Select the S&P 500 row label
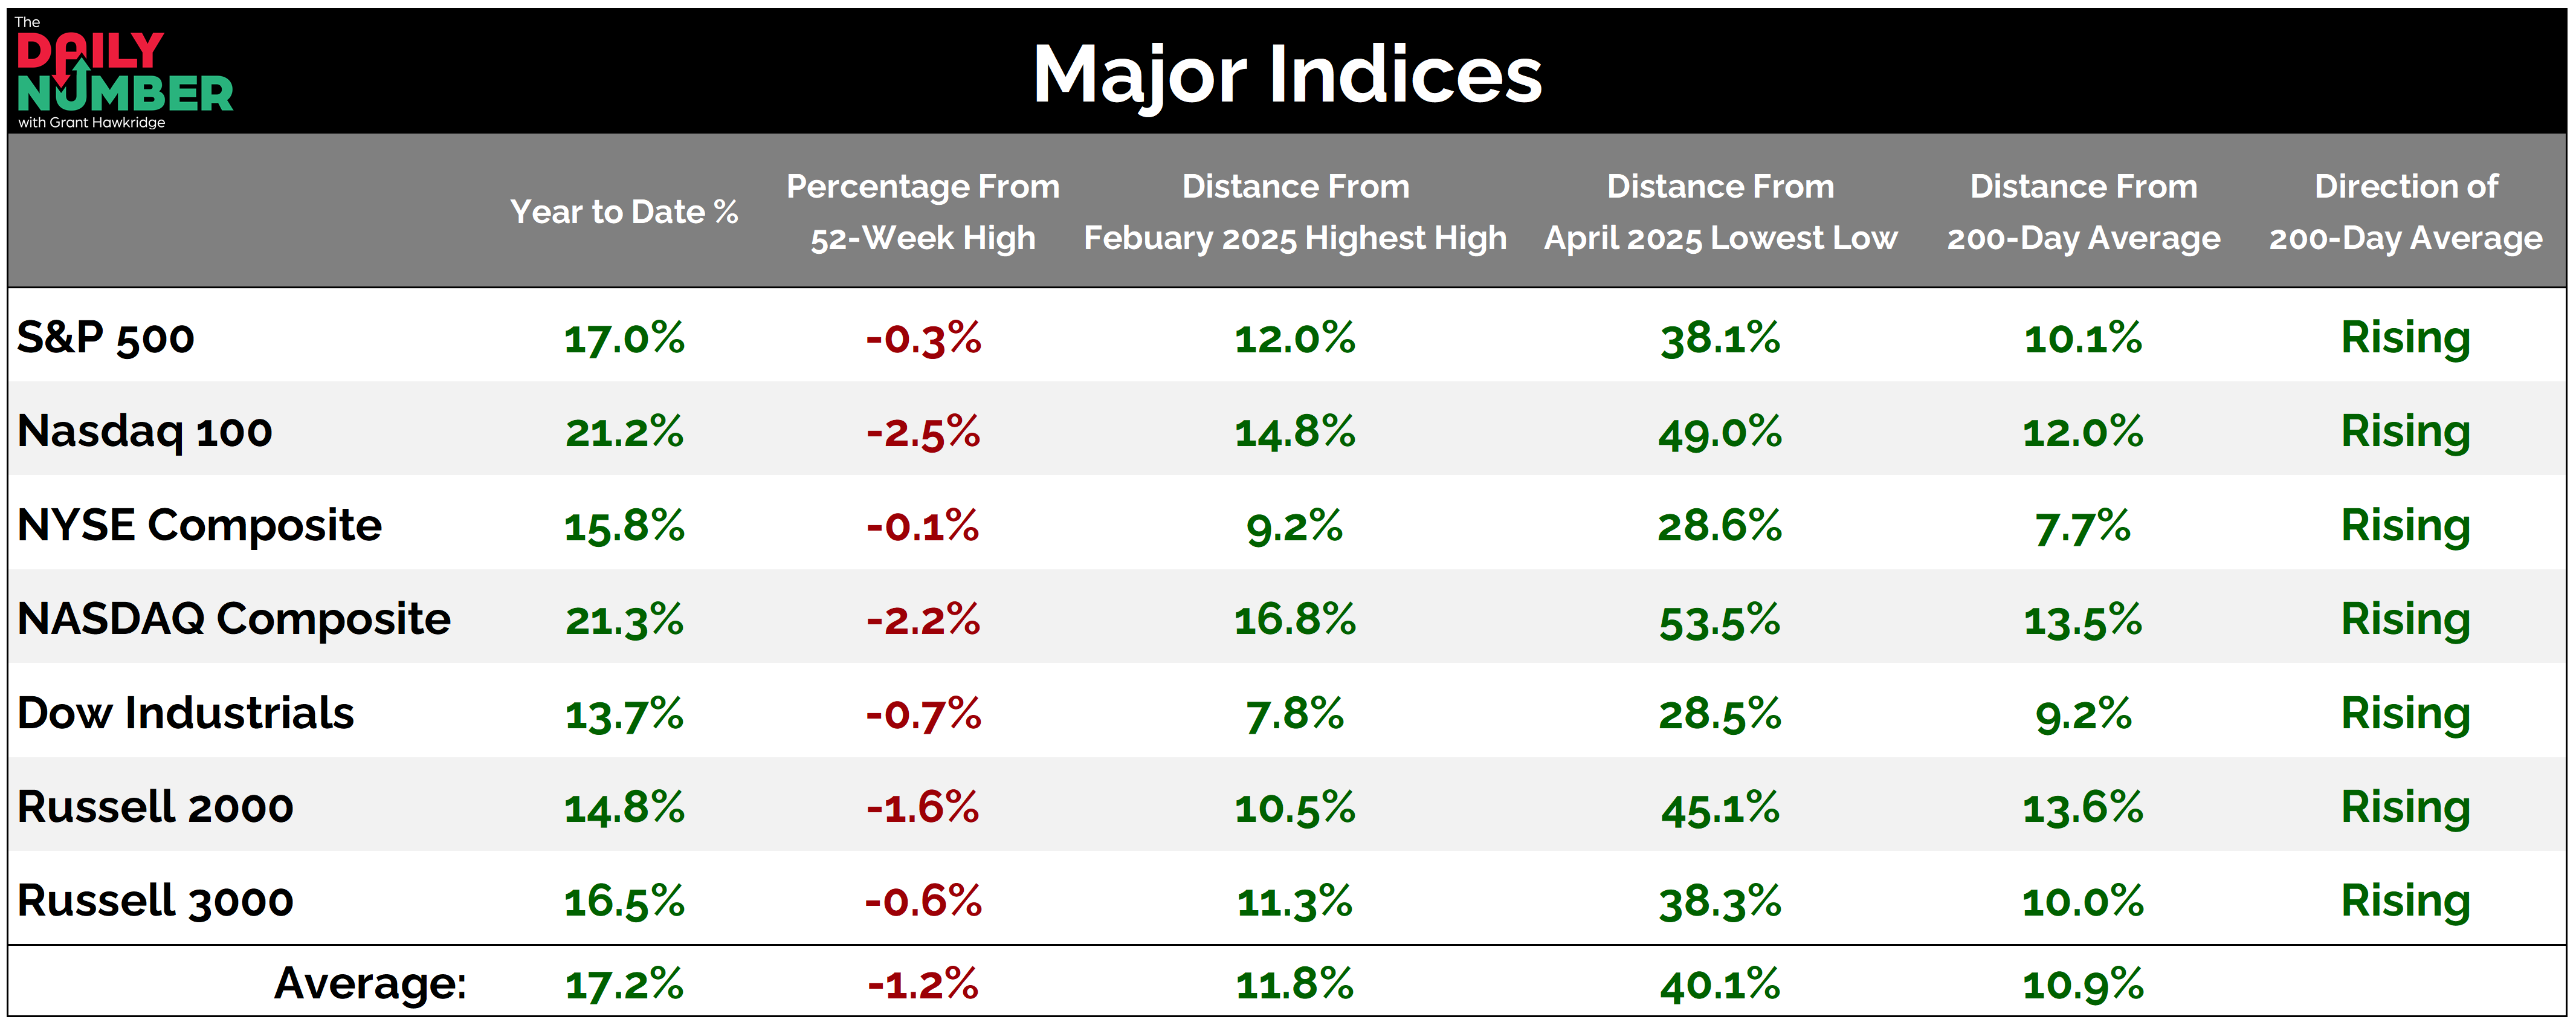 coord(106,338)
